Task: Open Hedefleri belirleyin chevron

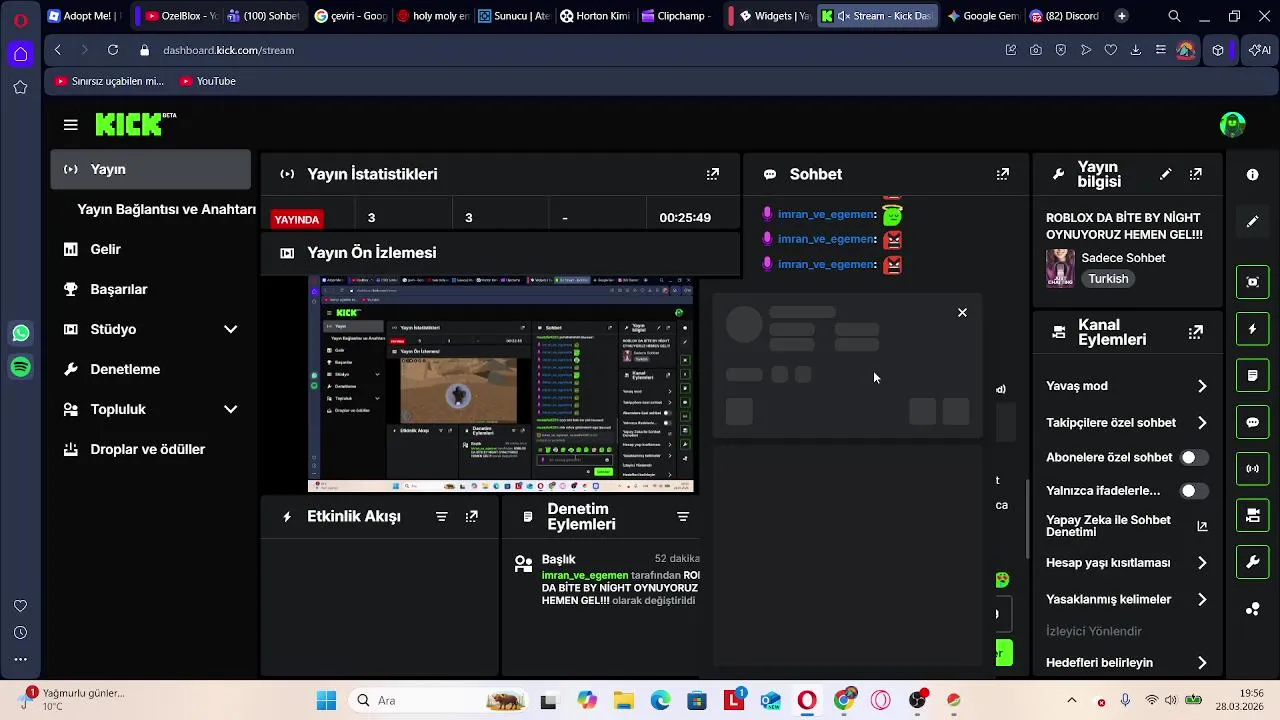Action: pos(1202,663)
